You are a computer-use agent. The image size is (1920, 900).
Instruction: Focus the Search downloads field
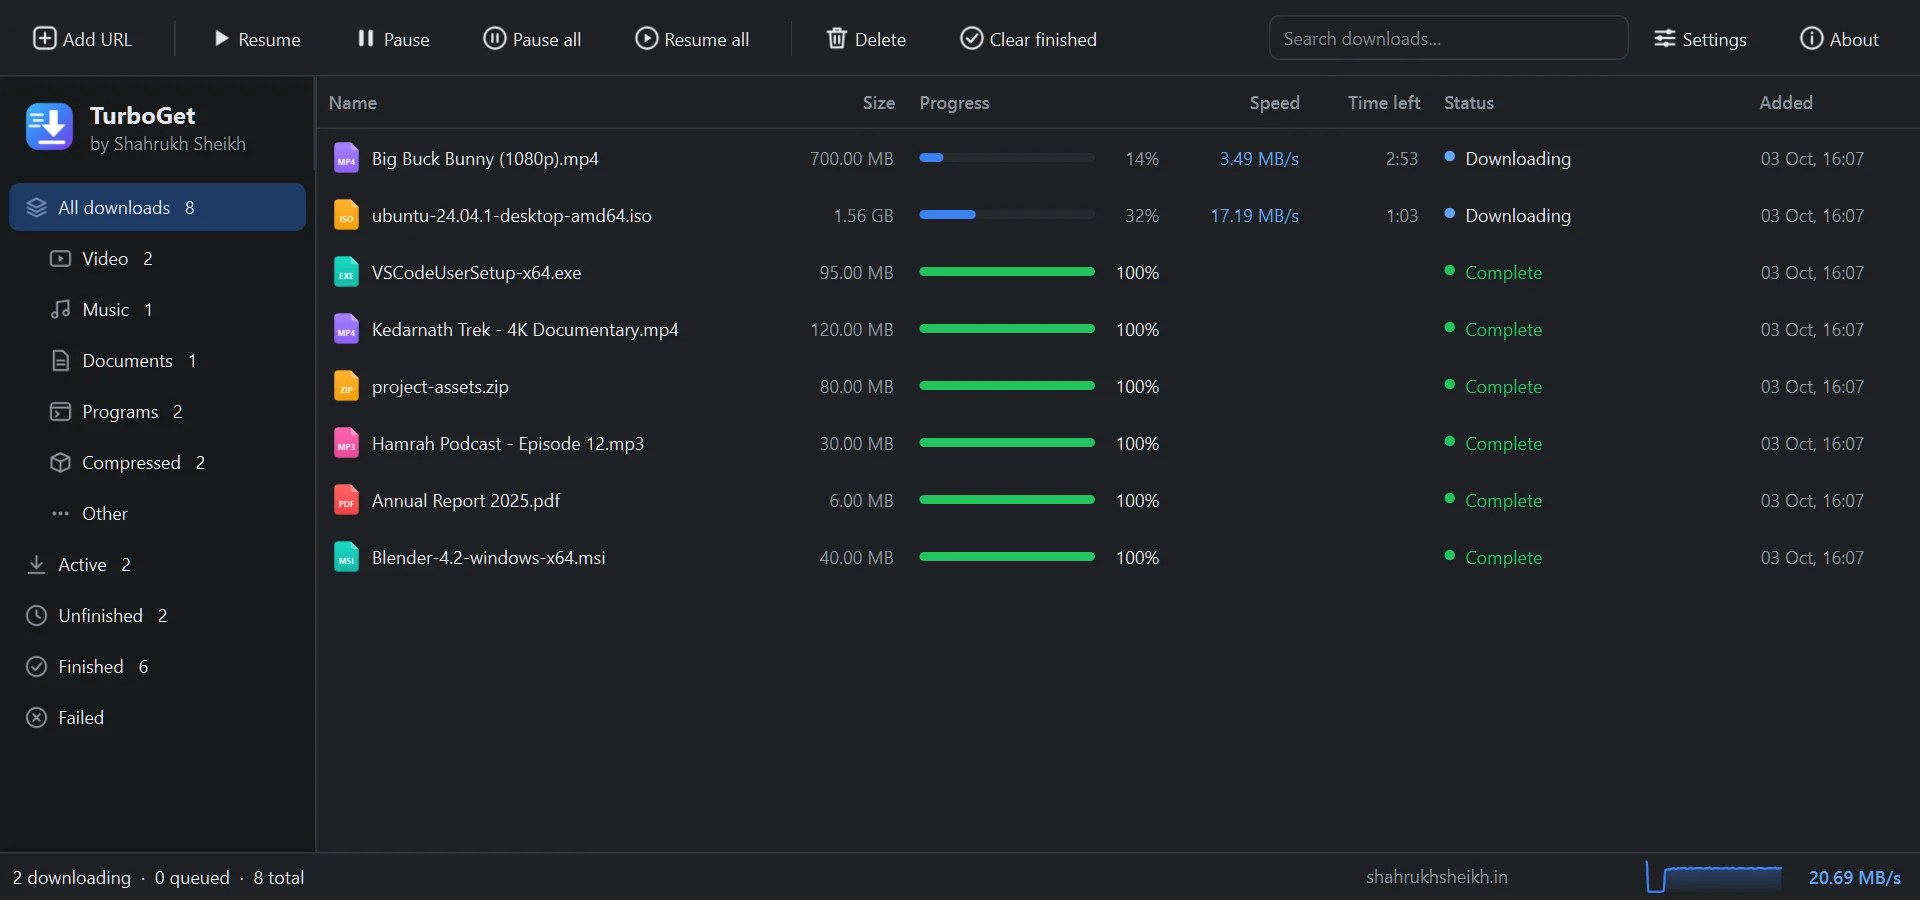(x=1448, y=38)
